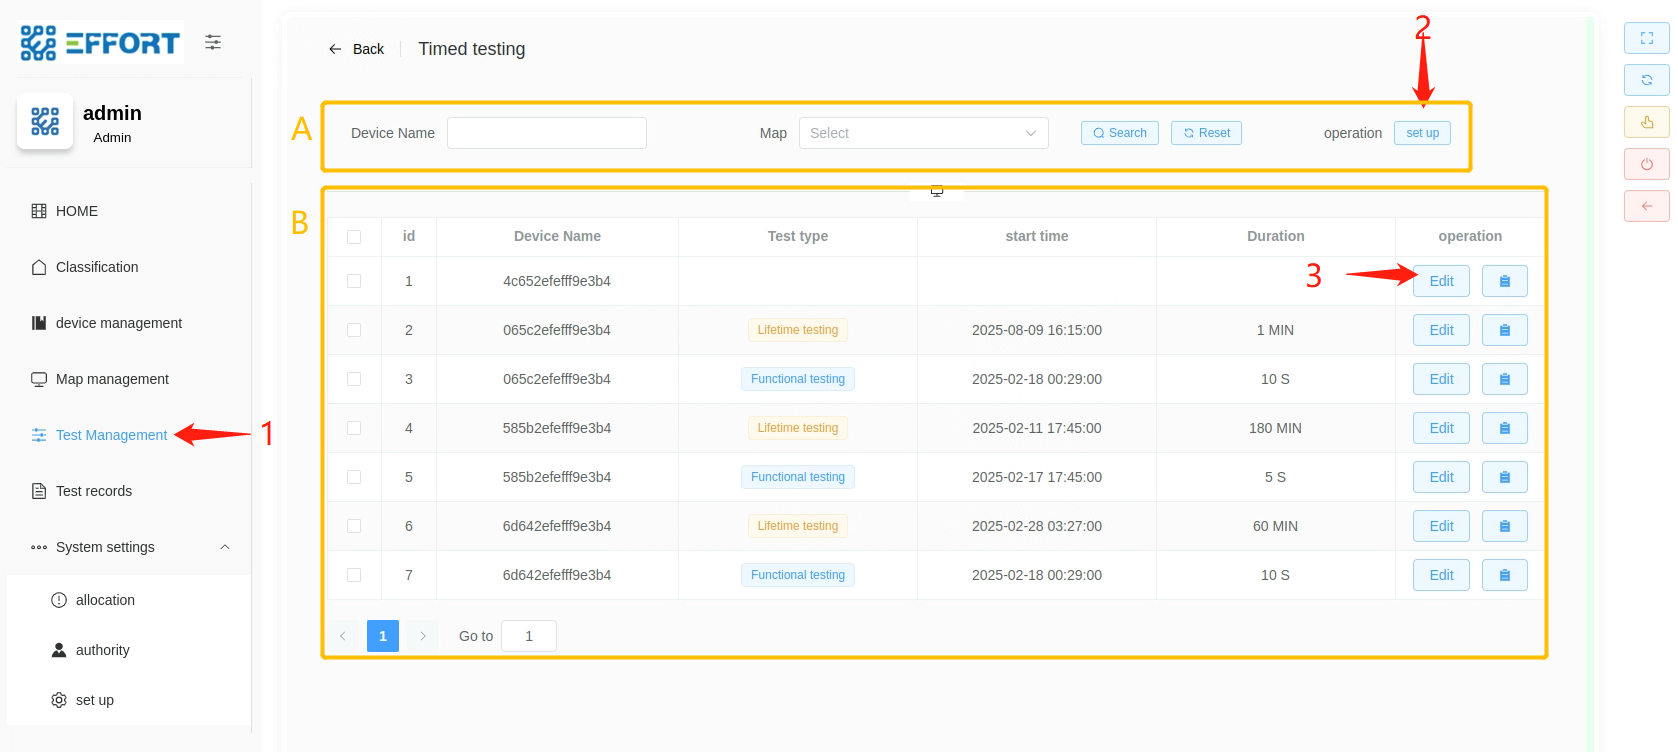The width and height of the screenshot is (1678, 752).
Task: Click the refresh icon in right toolbar
Action: pyautogui.click(x=1646, y=80)
